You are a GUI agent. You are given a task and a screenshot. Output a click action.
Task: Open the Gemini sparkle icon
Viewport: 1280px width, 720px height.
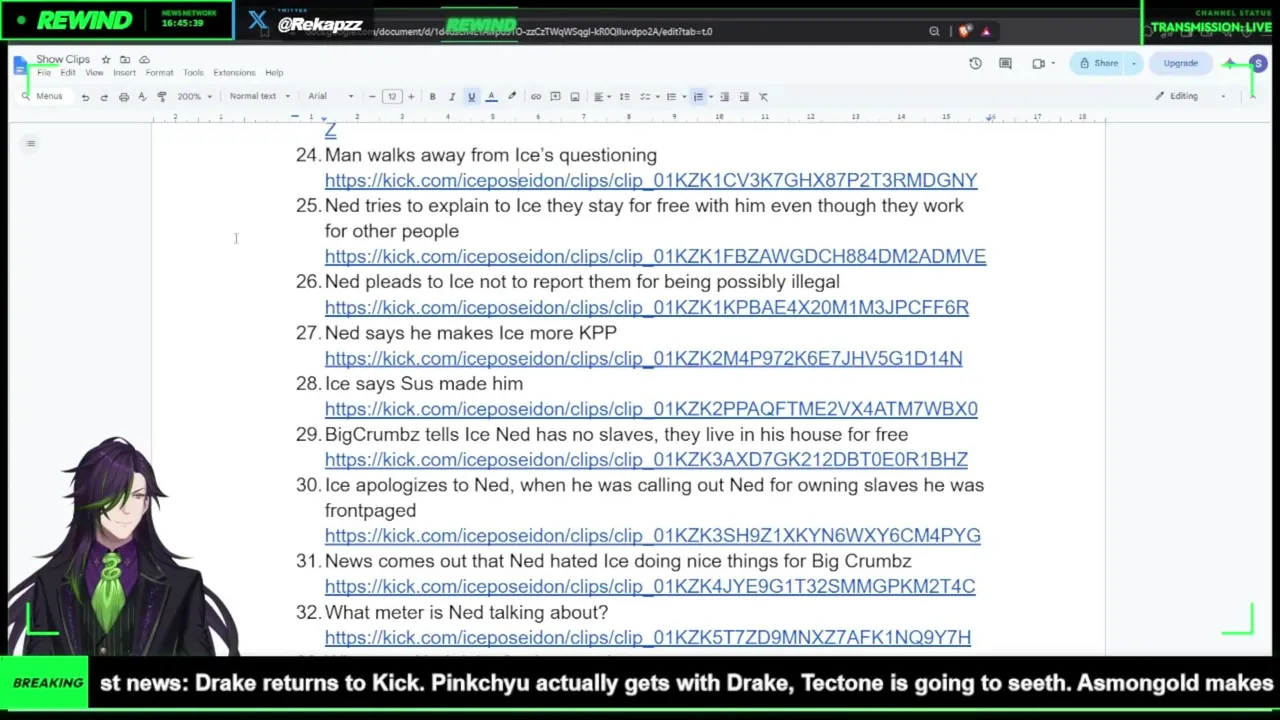coord(1230,64)
